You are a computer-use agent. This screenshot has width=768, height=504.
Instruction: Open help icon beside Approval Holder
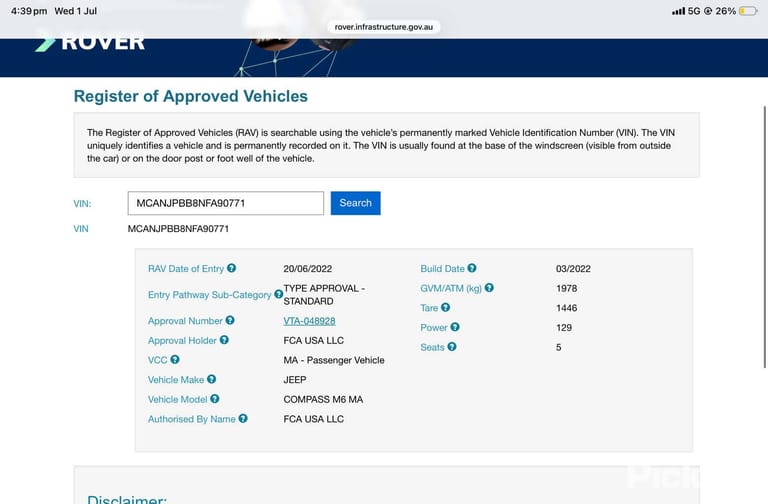point(224,339)
